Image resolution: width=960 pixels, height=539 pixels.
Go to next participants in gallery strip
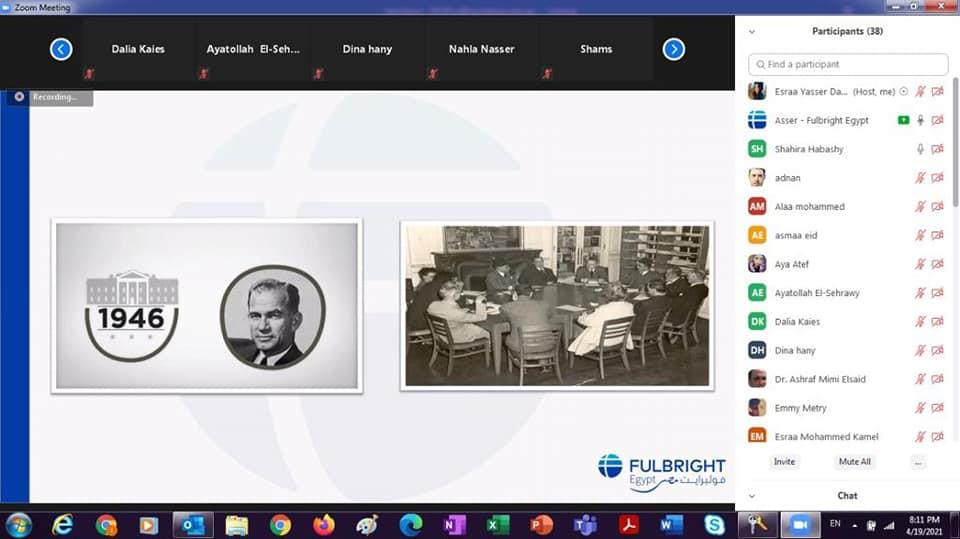pos(673,49)
